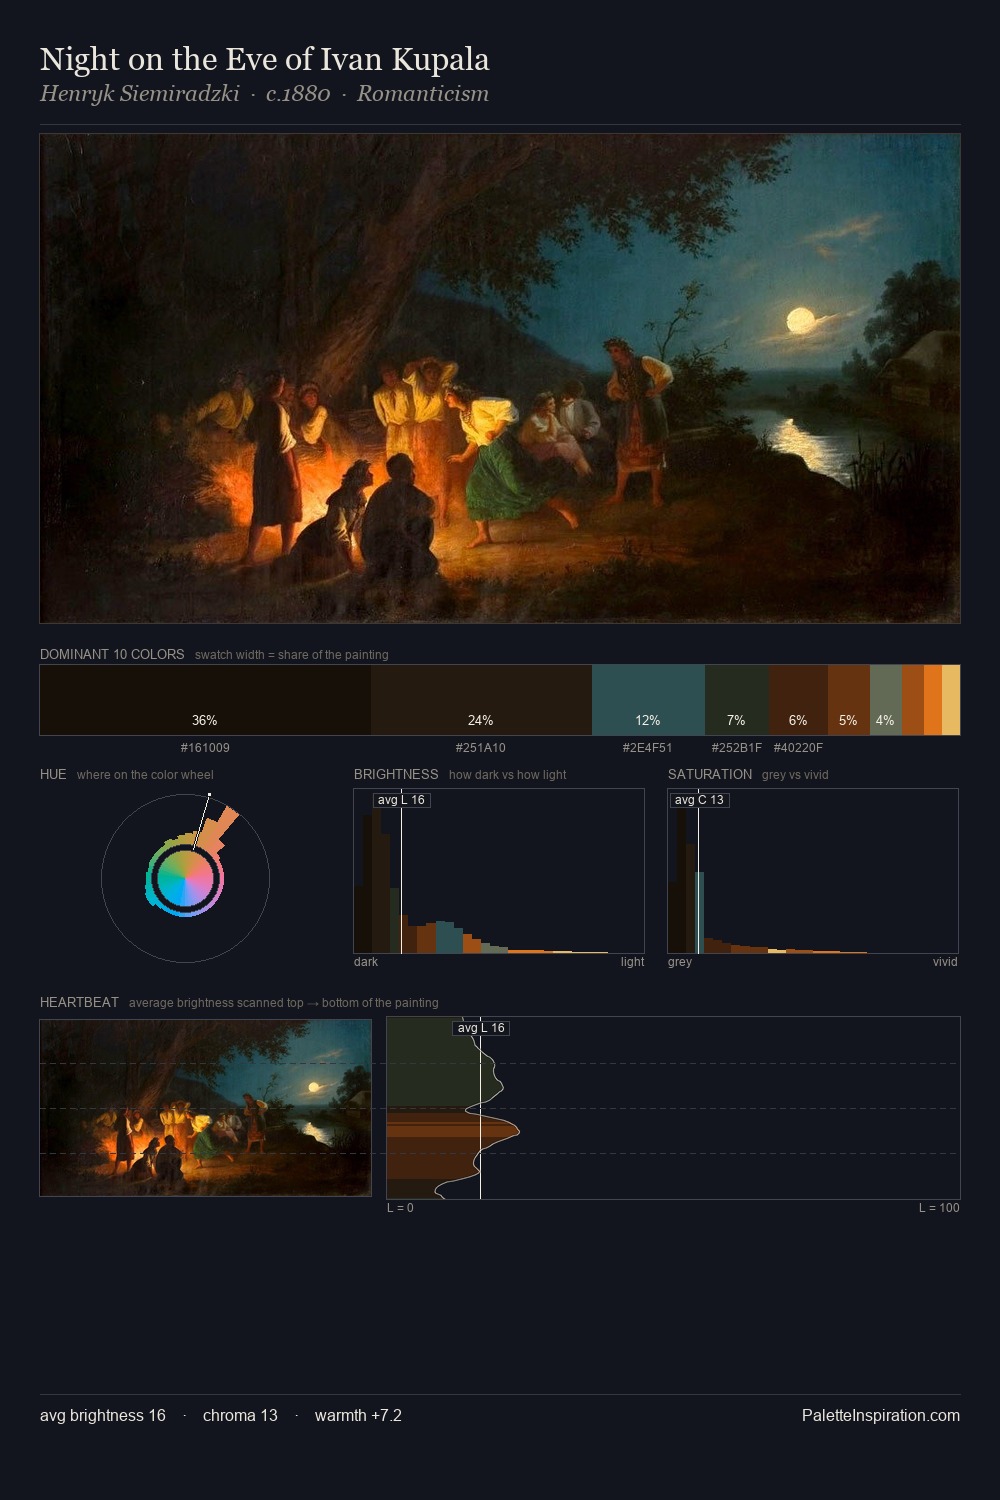Click the 'light' axis label
Screen dimensions: 1000x1500
pyautogui.click(x=632, y=962)
